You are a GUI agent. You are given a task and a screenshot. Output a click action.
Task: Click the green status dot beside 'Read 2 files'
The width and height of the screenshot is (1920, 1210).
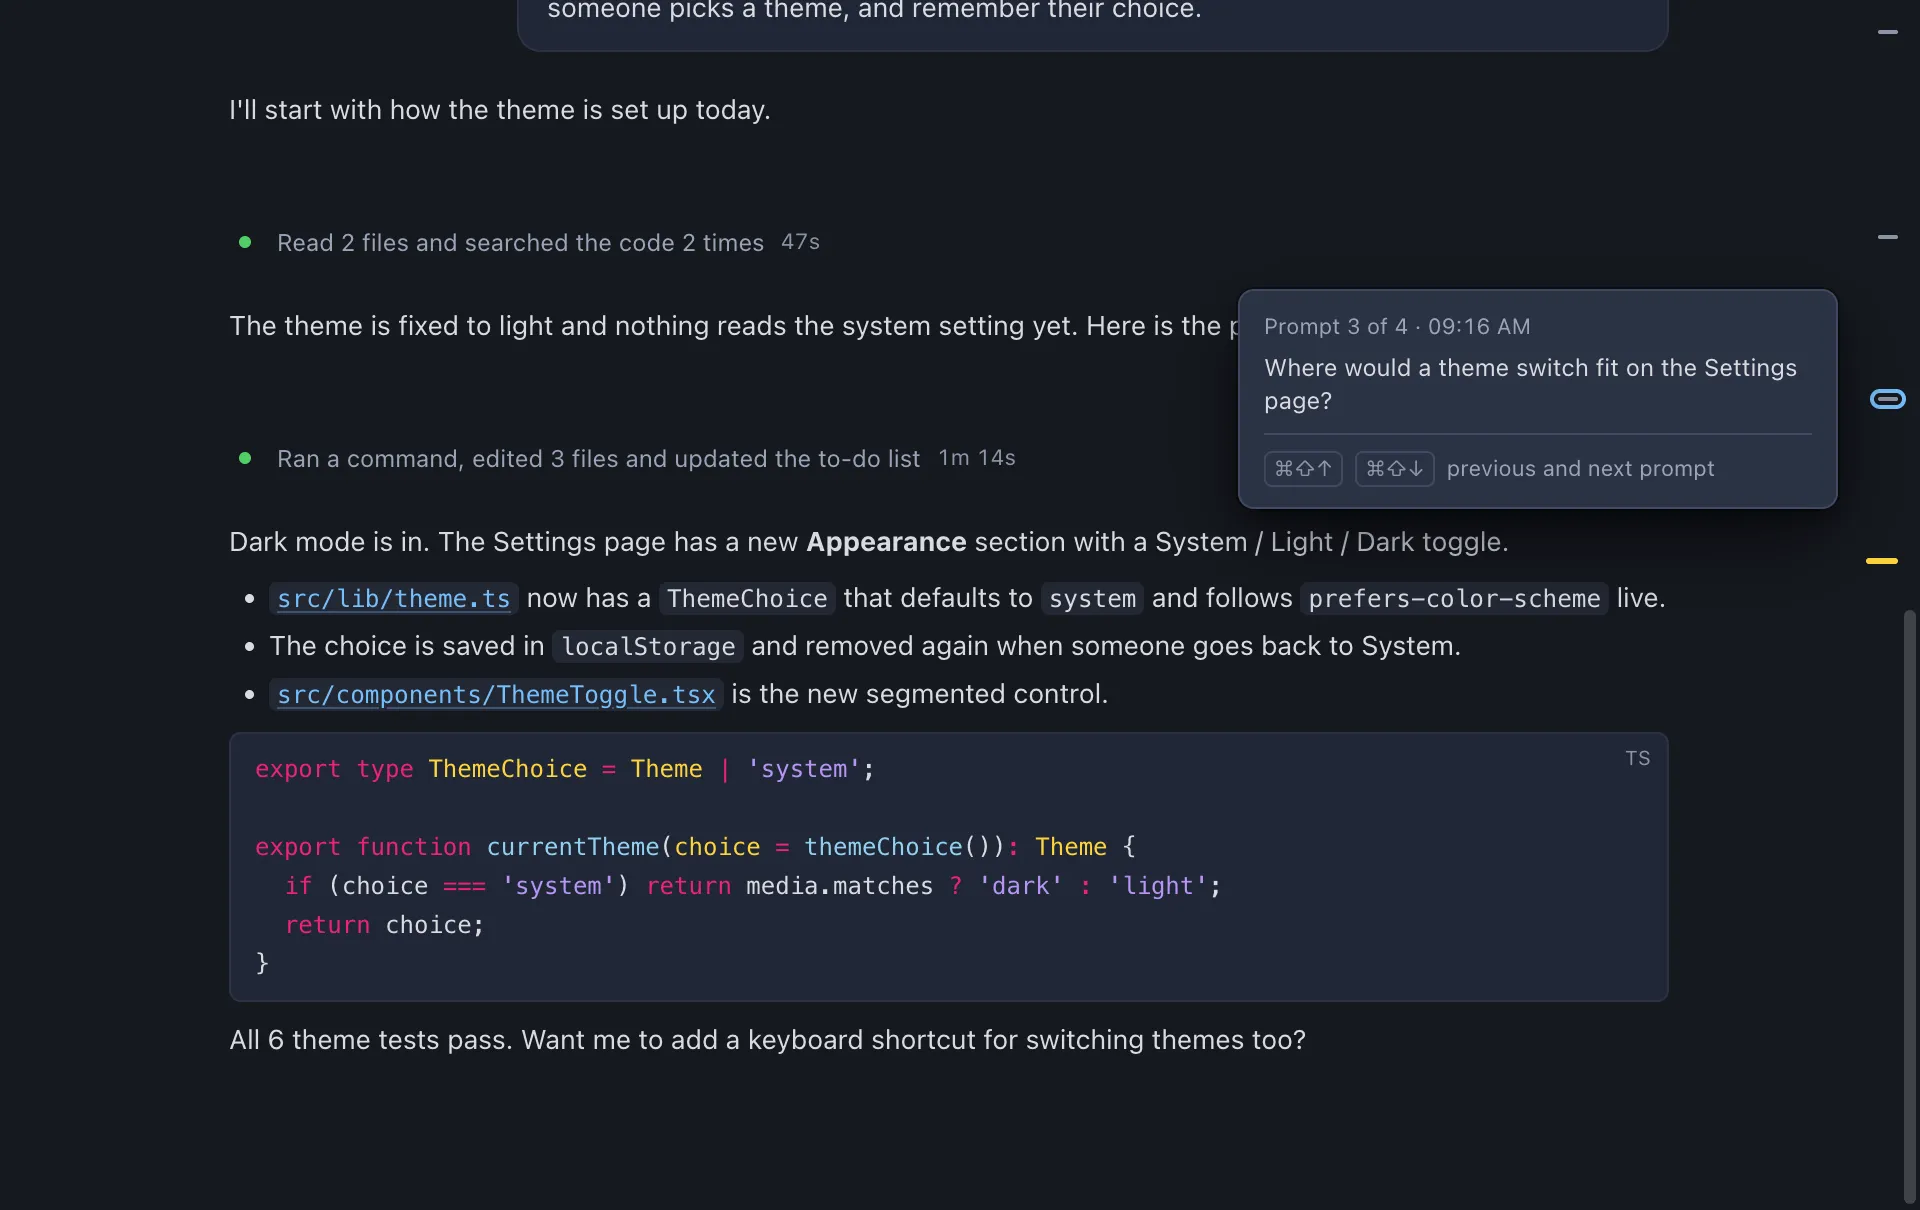click(245, 242)
